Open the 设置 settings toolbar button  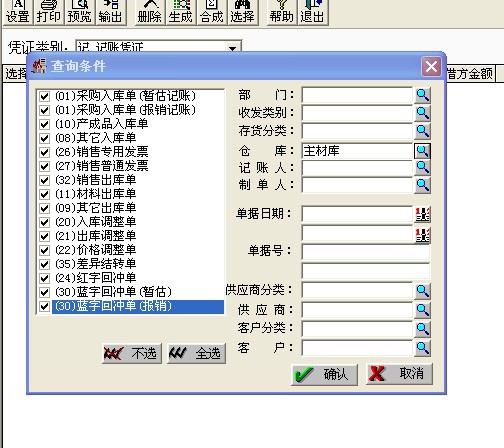click(18, 12)
